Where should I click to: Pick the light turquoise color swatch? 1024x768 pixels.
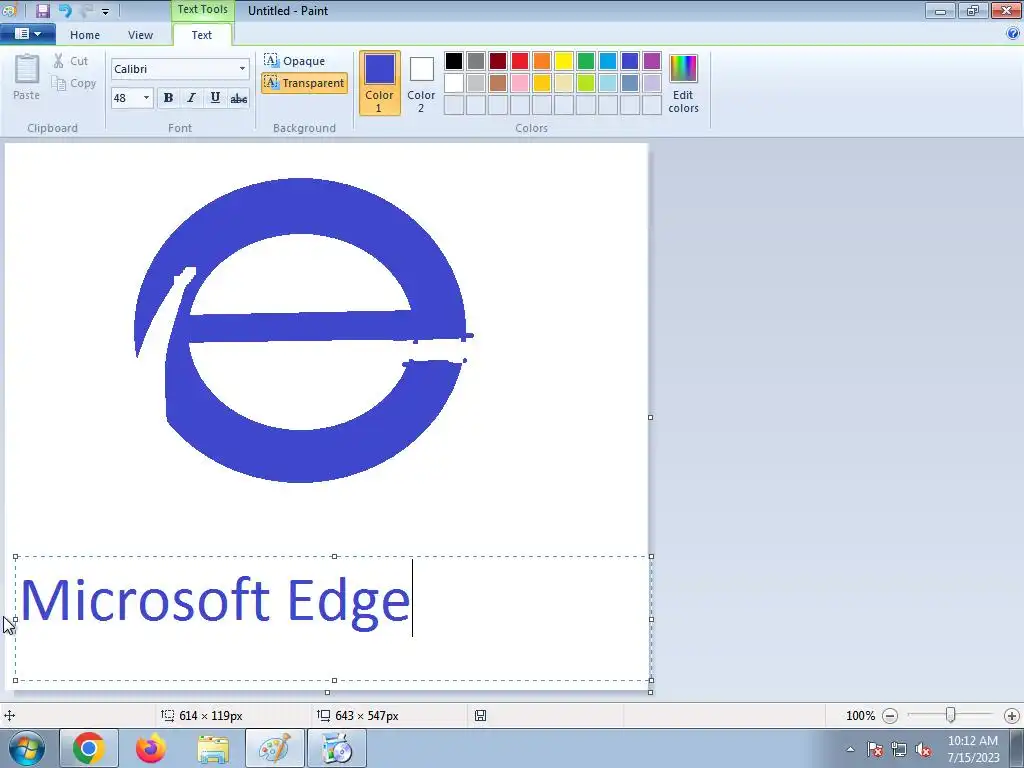coord(608,83)
